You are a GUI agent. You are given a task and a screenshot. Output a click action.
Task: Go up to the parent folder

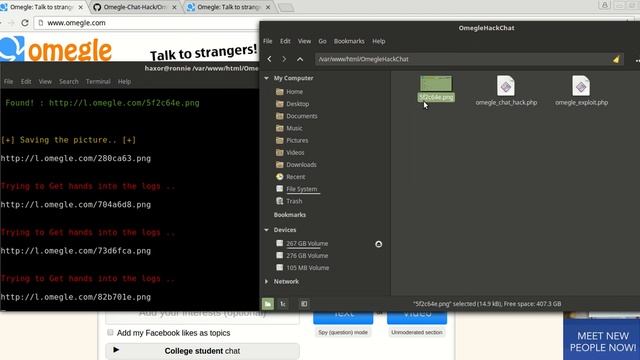pos(300,59)
